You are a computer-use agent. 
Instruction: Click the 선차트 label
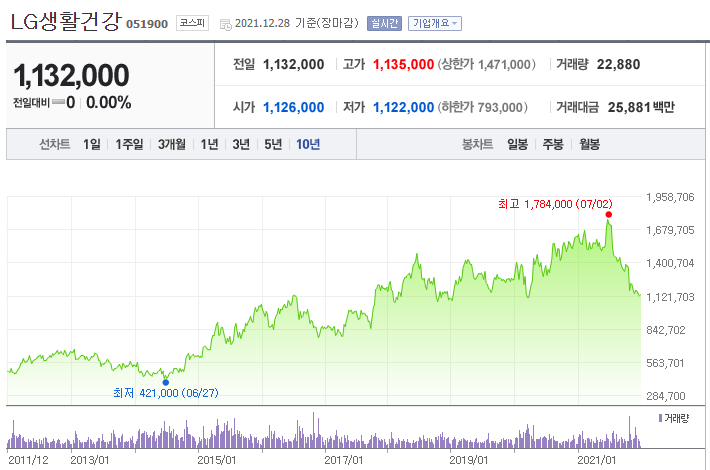tap(54, 144)
